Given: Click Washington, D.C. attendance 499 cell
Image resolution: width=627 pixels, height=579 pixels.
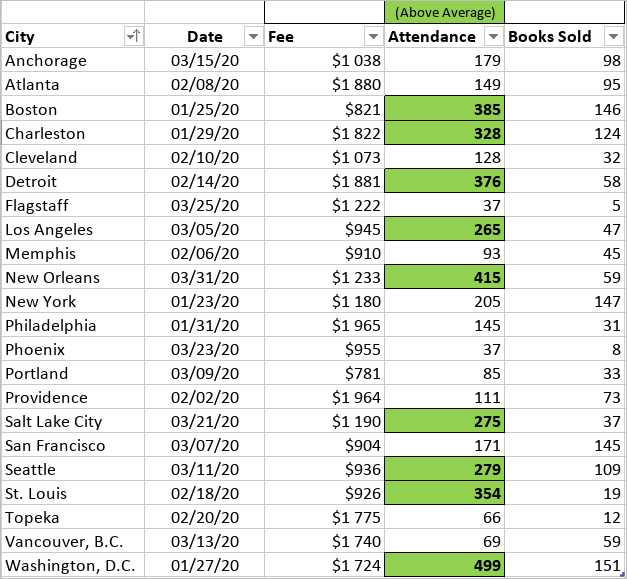Looking at the screenshot, I should 444,566.
